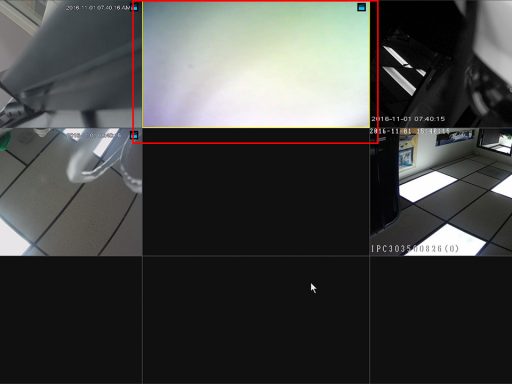Viewport: 512px width, 384px height.
Task: Select the ceiling-view feed labeled IPC303500826
Action: (x=441, y=192)
